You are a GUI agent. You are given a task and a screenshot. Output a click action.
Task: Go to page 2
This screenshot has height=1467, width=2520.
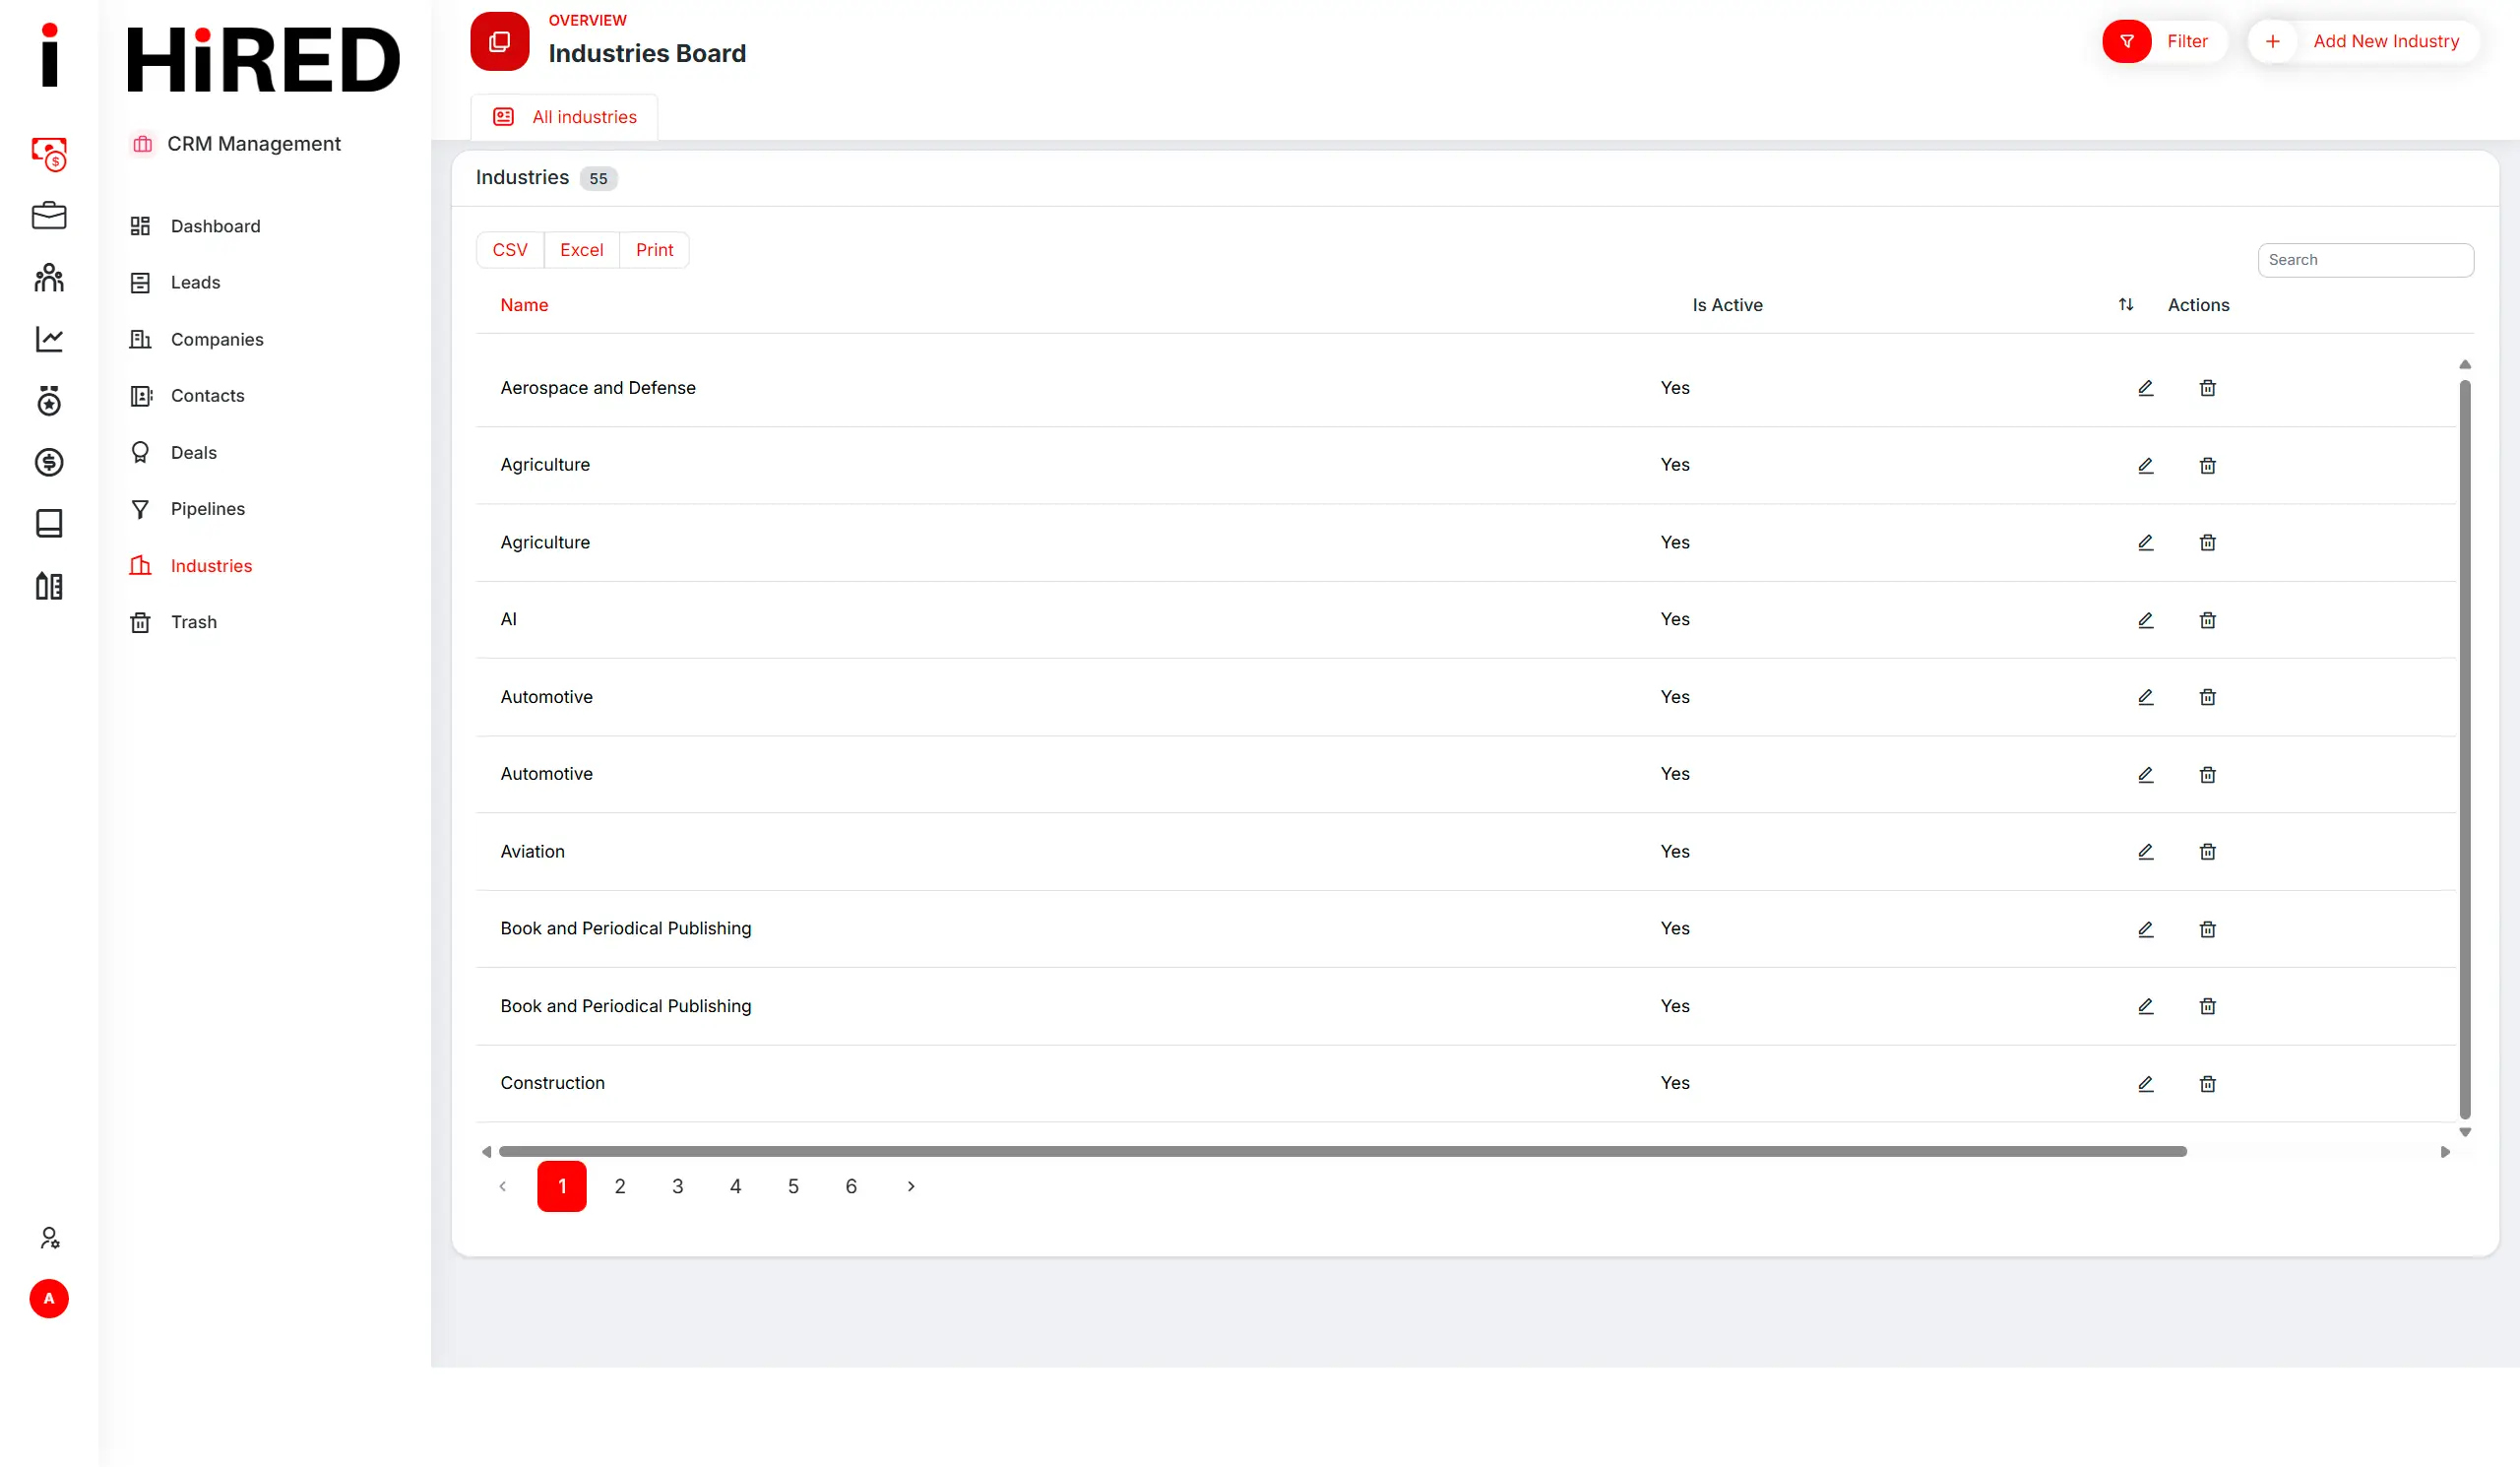coord(620,1186)
